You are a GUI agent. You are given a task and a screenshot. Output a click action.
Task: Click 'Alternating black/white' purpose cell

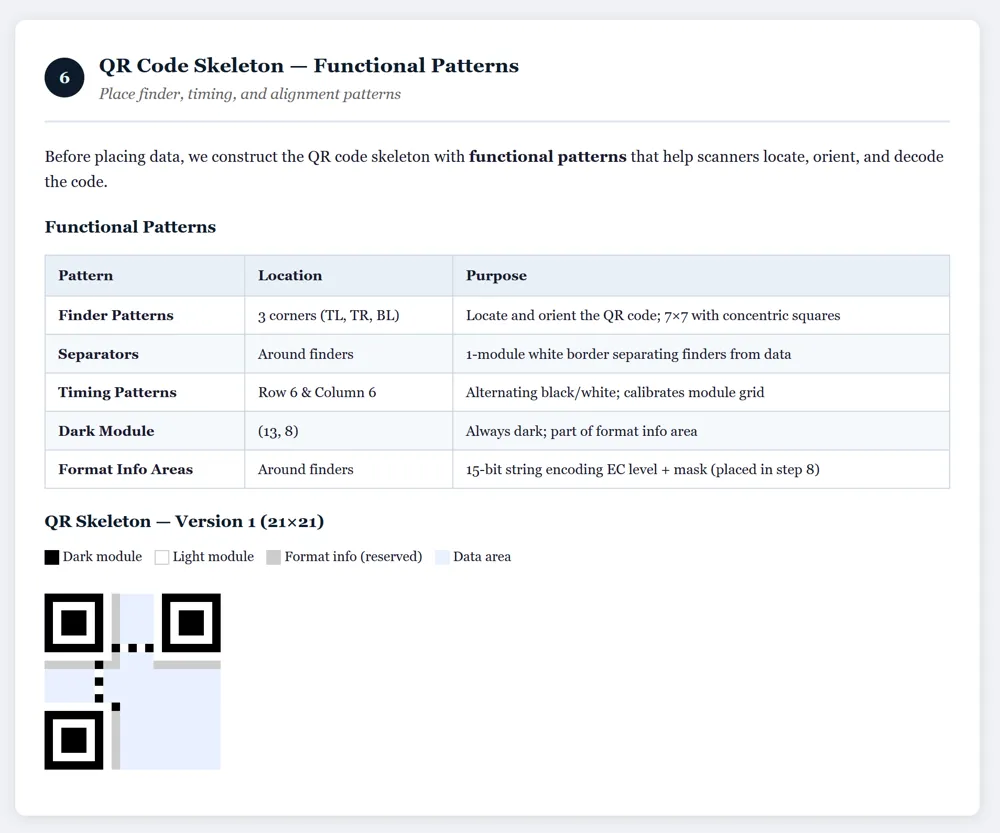click(701, 392)
